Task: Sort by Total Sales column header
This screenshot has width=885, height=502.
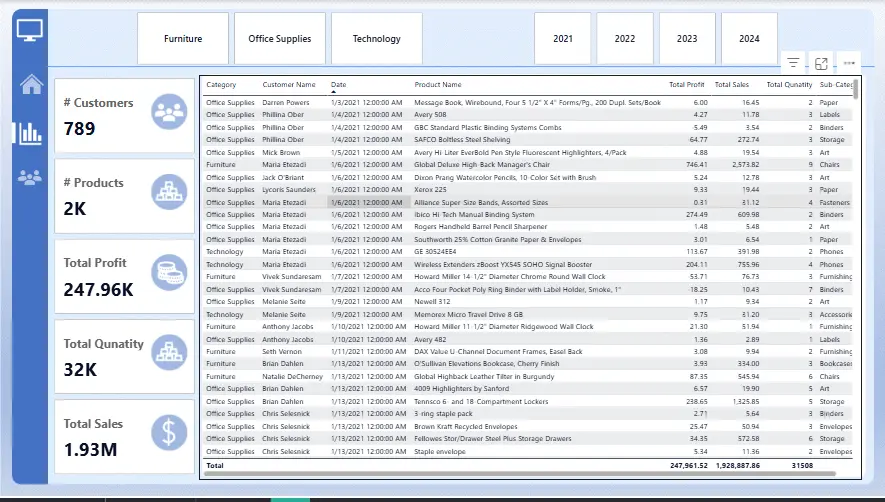Action: click(731, 85)
